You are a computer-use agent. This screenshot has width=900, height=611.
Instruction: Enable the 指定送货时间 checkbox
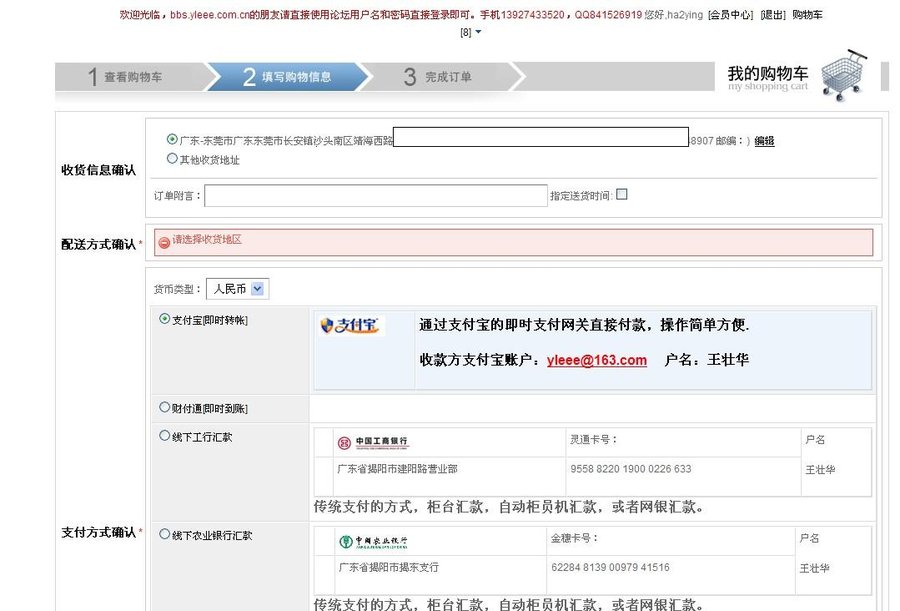point(622,193)
